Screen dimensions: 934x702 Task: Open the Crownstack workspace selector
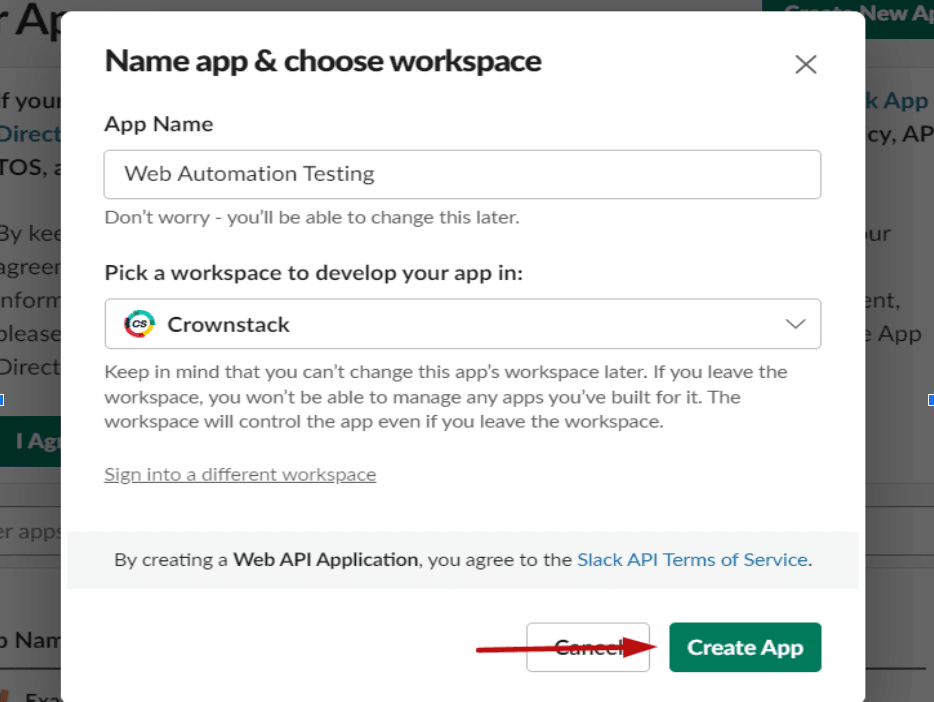(x=462, y=324)
